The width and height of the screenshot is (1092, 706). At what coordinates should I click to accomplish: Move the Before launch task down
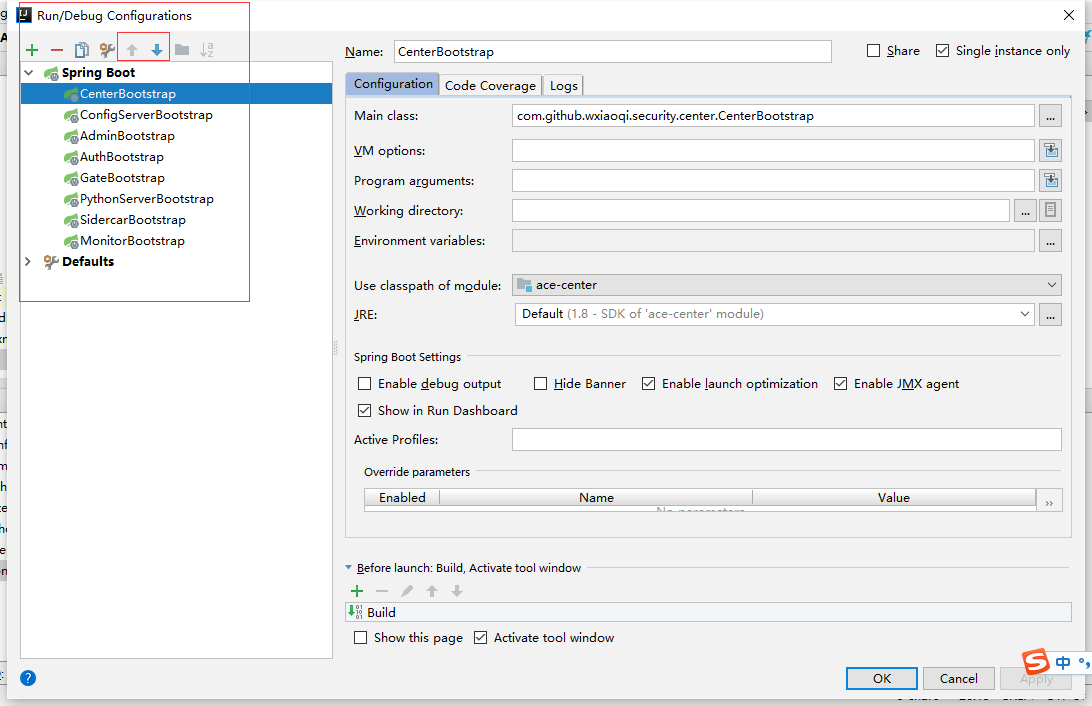click(x=457, y=591)
